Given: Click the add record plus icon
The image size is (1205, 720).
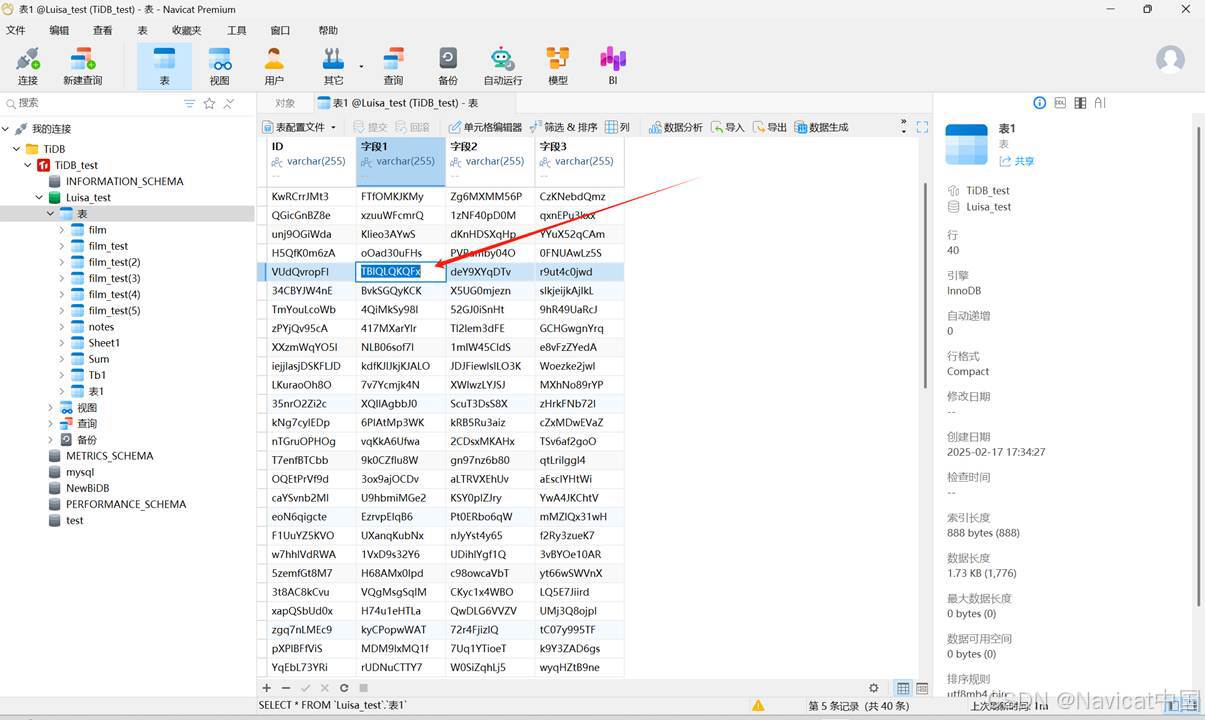Looking at the screenshot, I should tap(266, 688).
